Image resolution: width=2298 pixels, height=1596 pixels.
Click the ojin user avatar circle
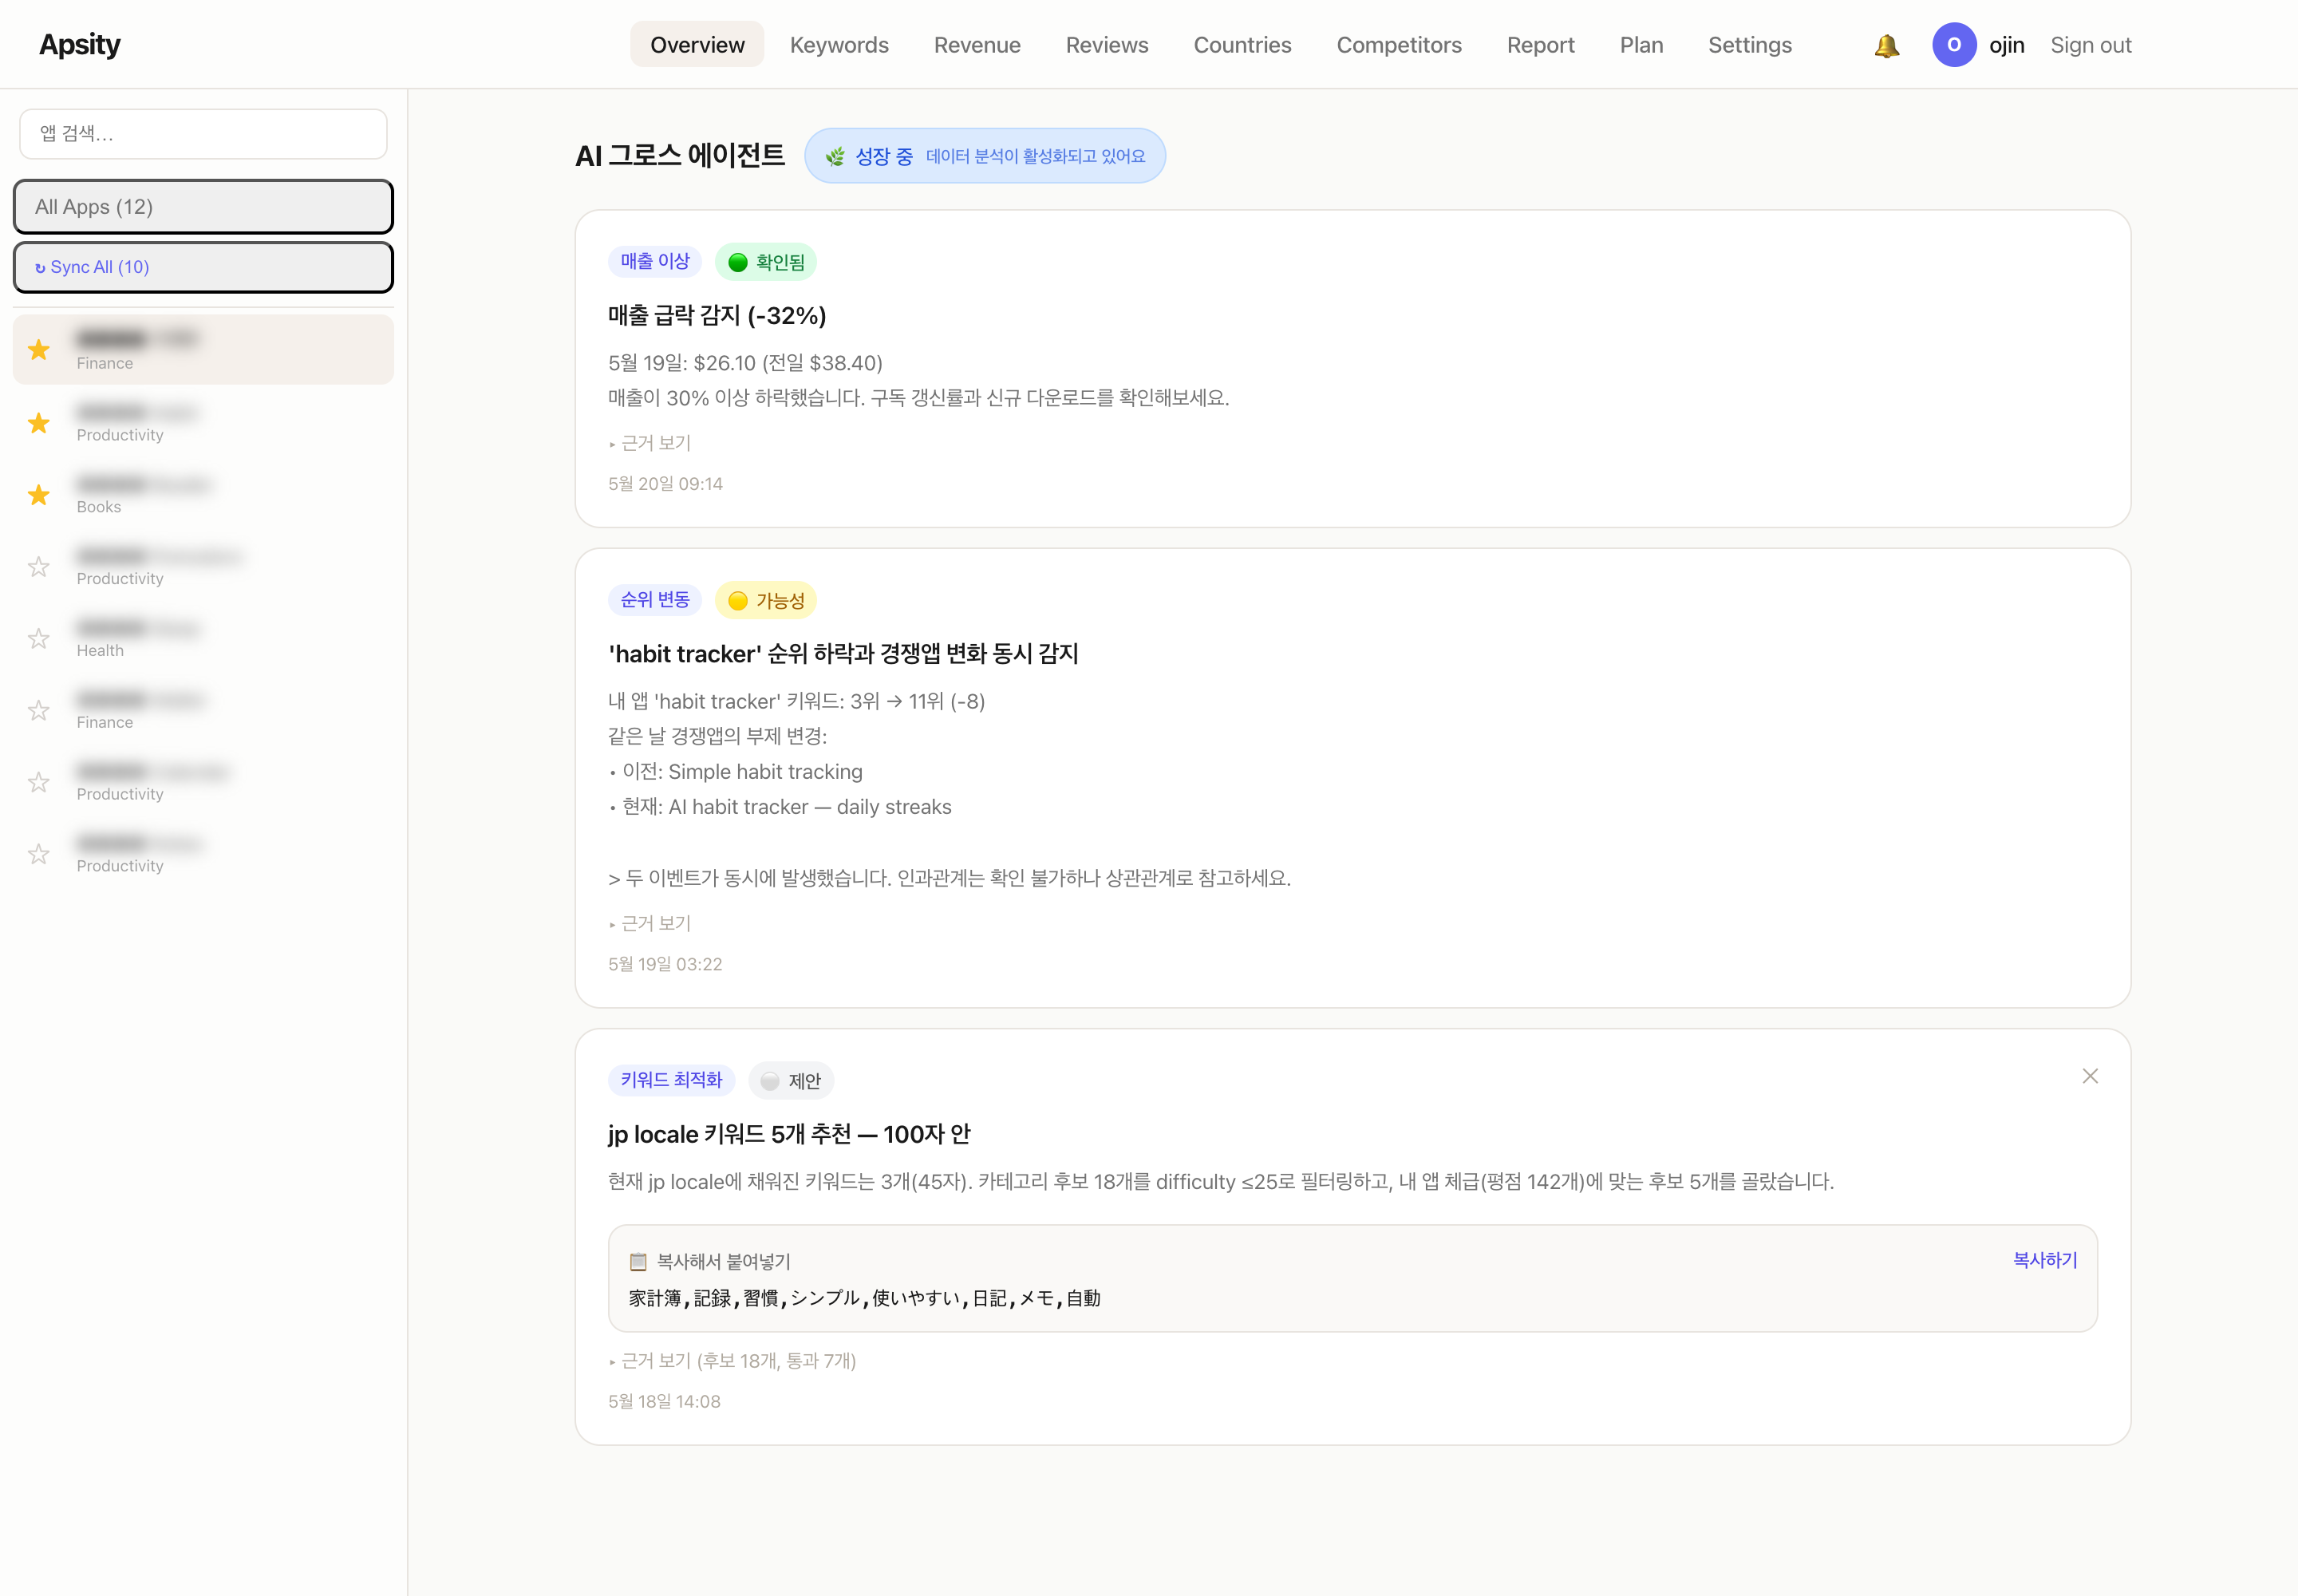(x=1953, y=45)
